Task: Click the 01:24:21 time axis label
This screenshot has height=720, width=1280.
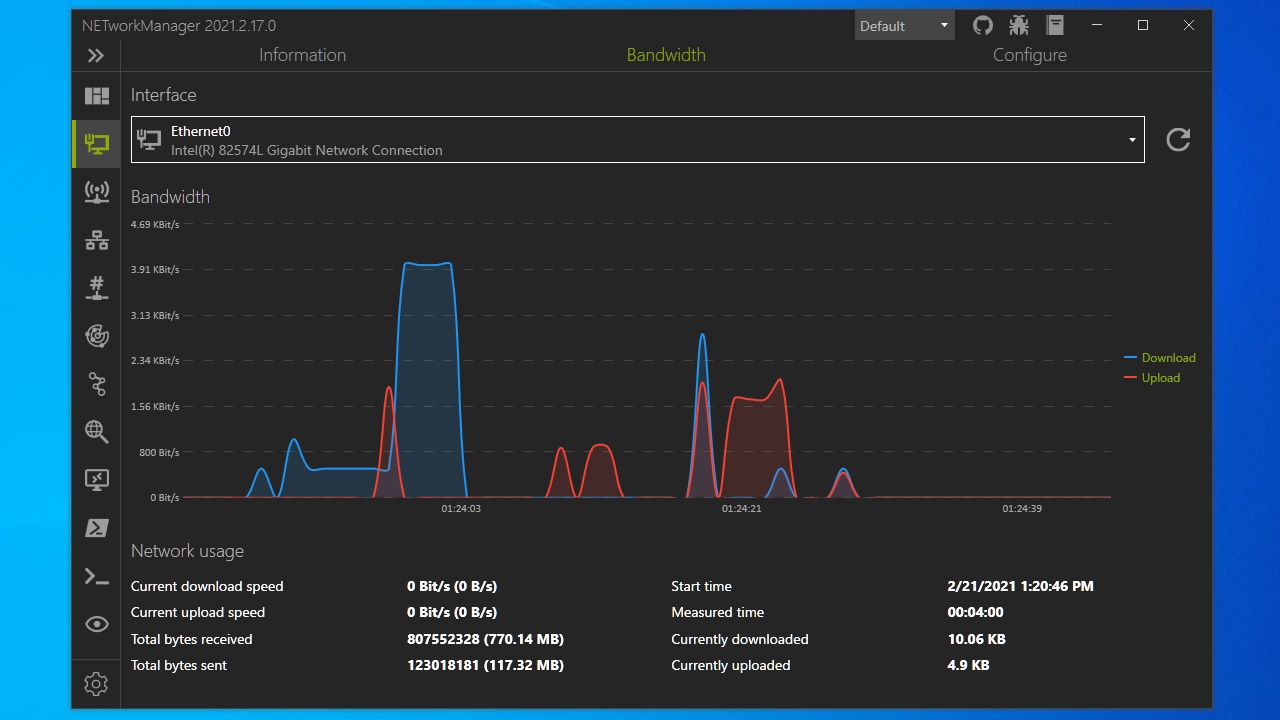Action: [741, 509]
